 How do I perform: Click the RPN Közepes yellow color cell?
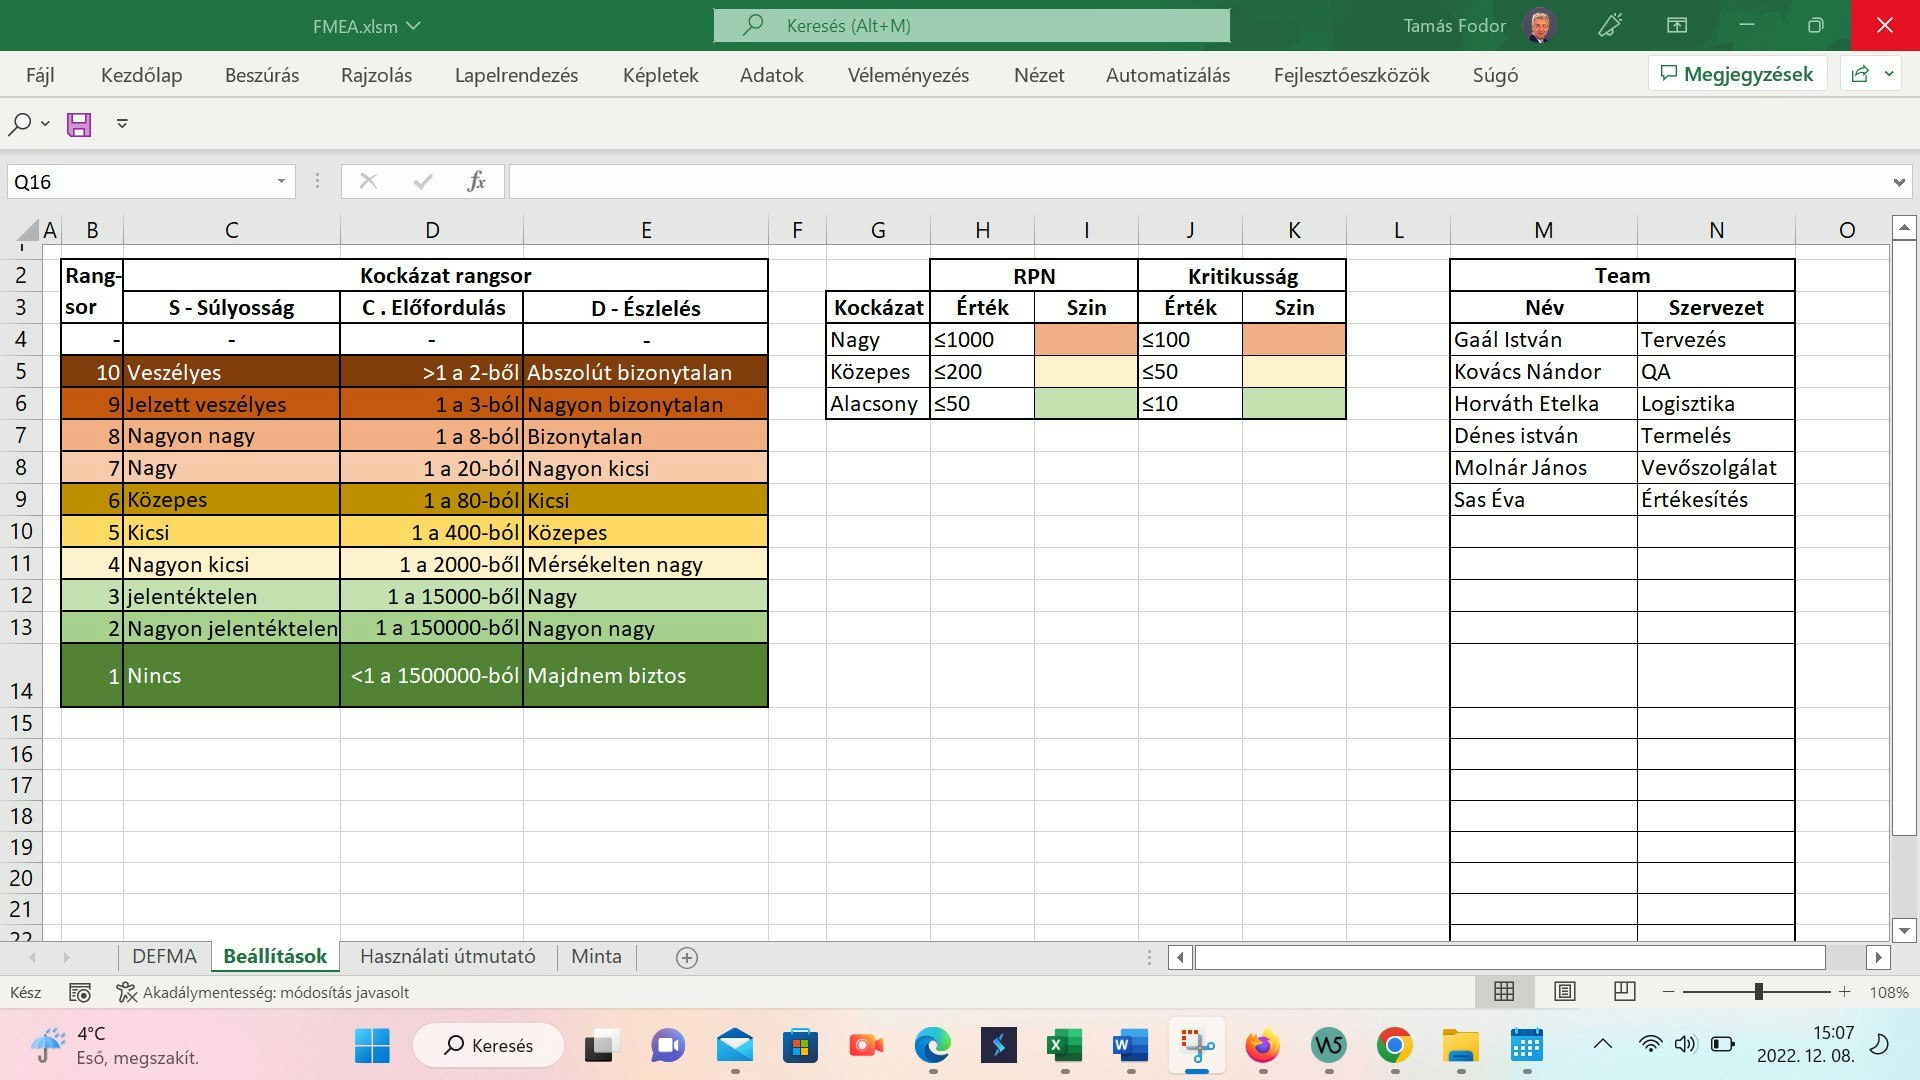(1086, 372)
